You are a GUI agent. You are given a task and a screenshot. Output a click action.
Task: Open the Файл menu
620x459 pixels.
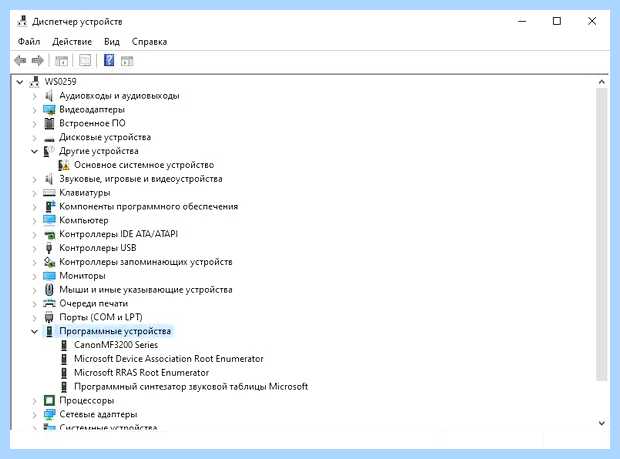point(29,42)
